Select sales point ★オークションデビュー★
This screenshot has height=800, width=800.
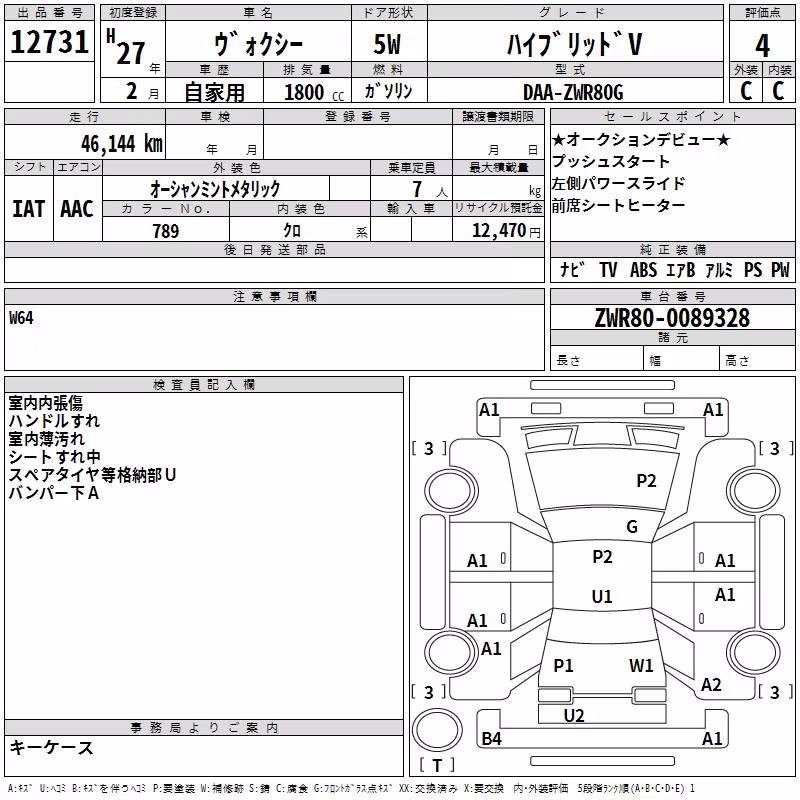coord(641,139)
